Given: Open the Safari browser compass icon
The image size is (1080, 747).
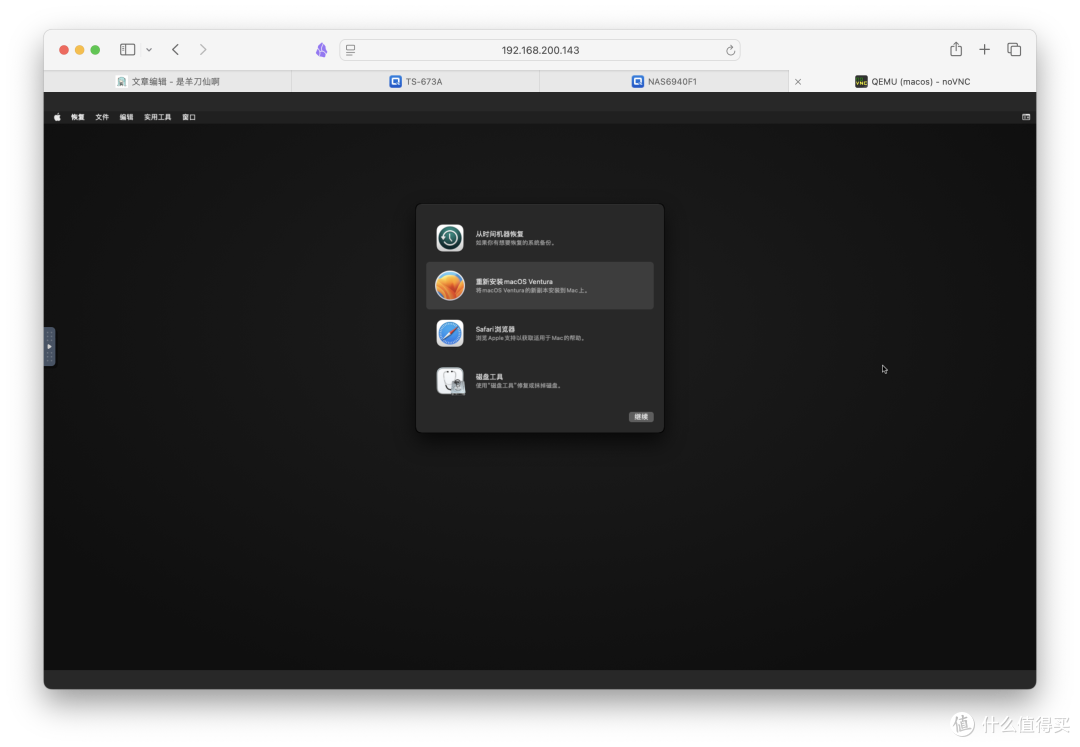Looking at the screenshot, I should point(450,333).
